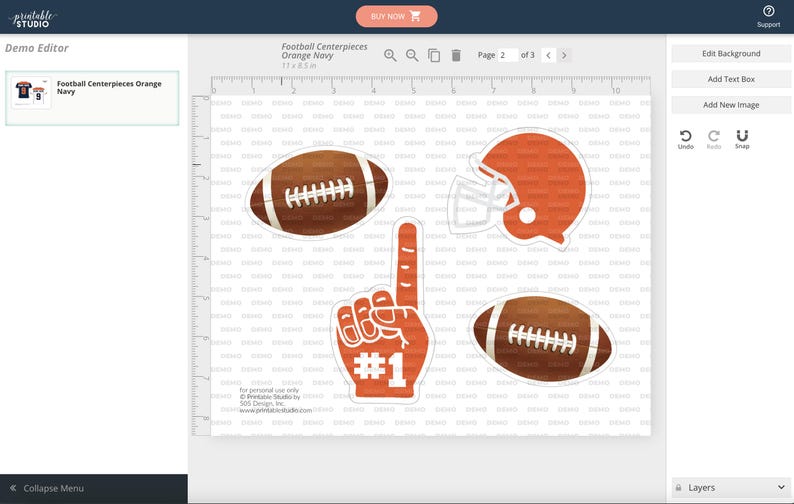This screenshot has width=794, height=504.
Task: Click the 'of 3' page count text
Action: point(528,55)
